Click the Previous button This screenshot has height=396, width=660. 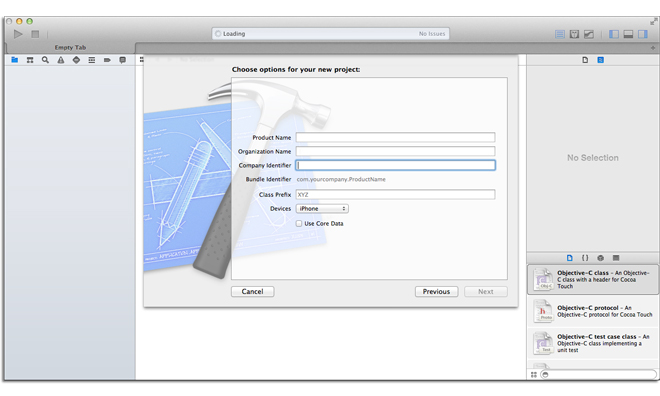(x=436, y=292)
